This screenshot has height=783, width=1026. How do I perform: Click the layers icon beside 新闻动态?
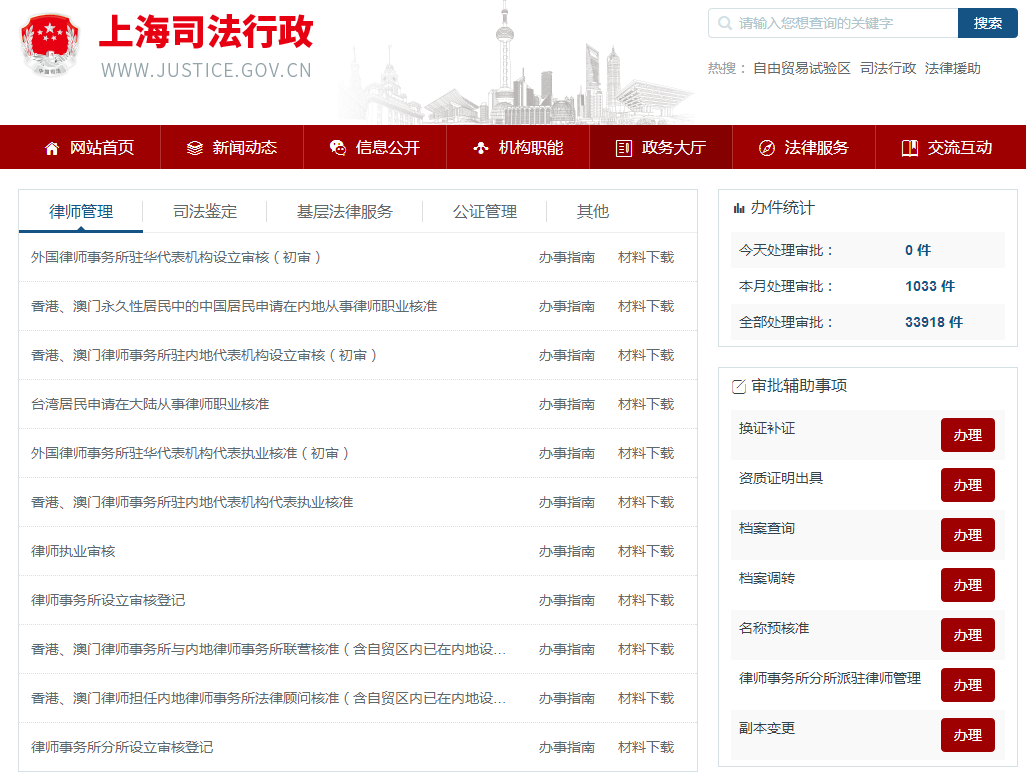point(195,148)
